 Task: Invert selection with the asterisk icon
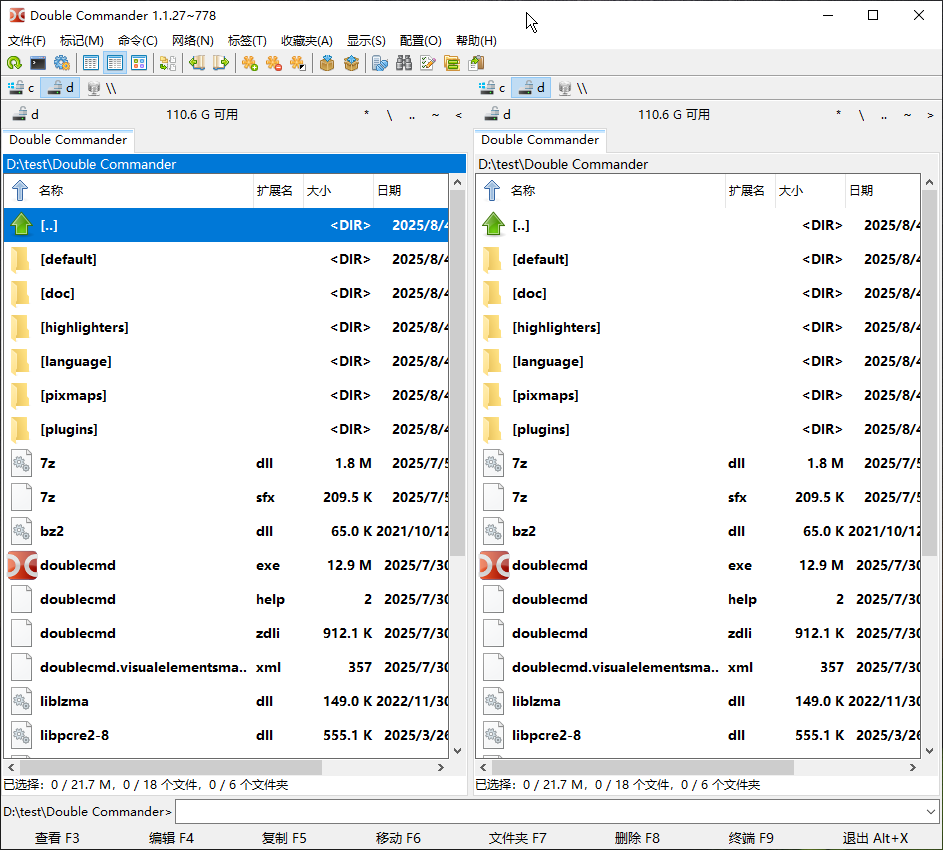pos(298,63)
